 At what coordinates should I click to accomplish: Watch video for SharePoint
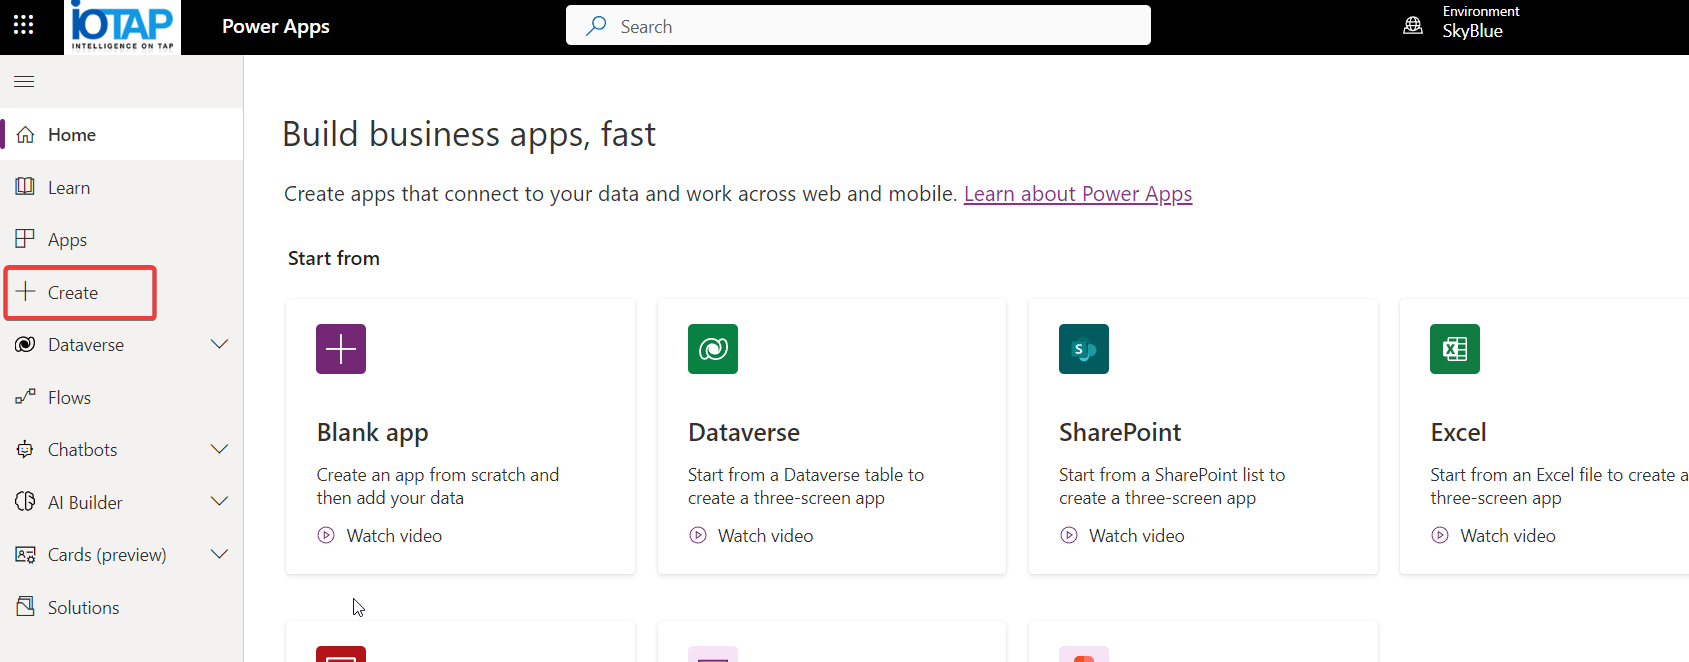[x=1137, y=536]
